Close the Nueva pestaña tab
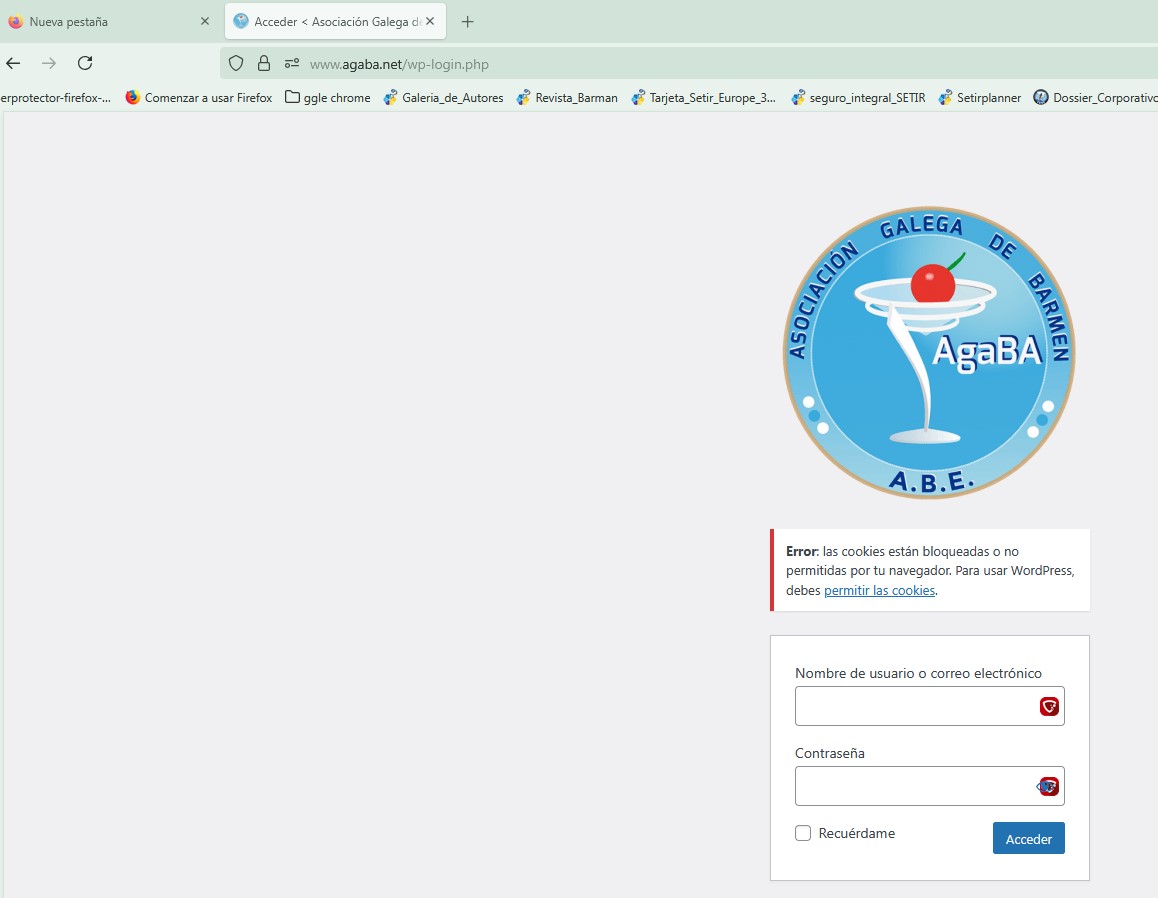This screenshot has height=898, width=1158. 205,21
